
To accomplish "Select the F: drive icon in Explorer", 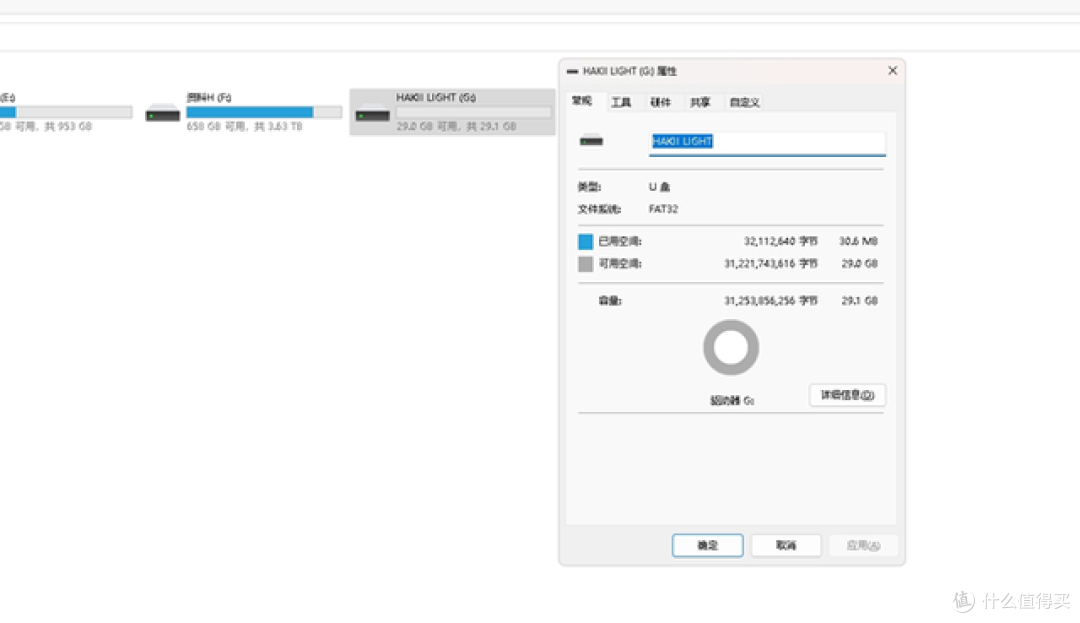I will click(163, 114).
